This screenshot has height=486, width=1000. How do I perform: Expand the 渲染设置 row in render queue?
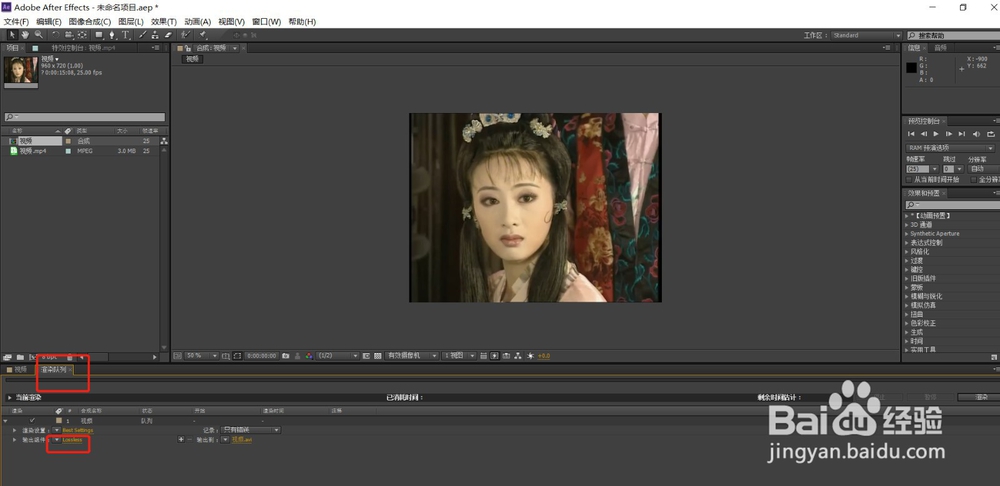point(15,431)
